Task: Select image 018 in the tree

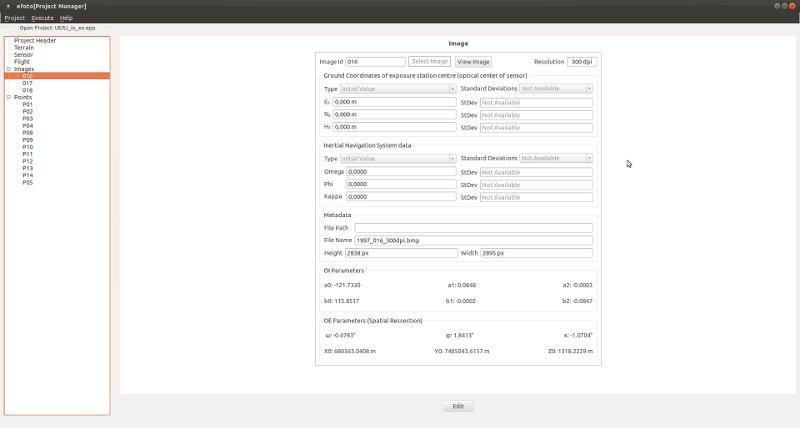Action: tap(27, 90)
